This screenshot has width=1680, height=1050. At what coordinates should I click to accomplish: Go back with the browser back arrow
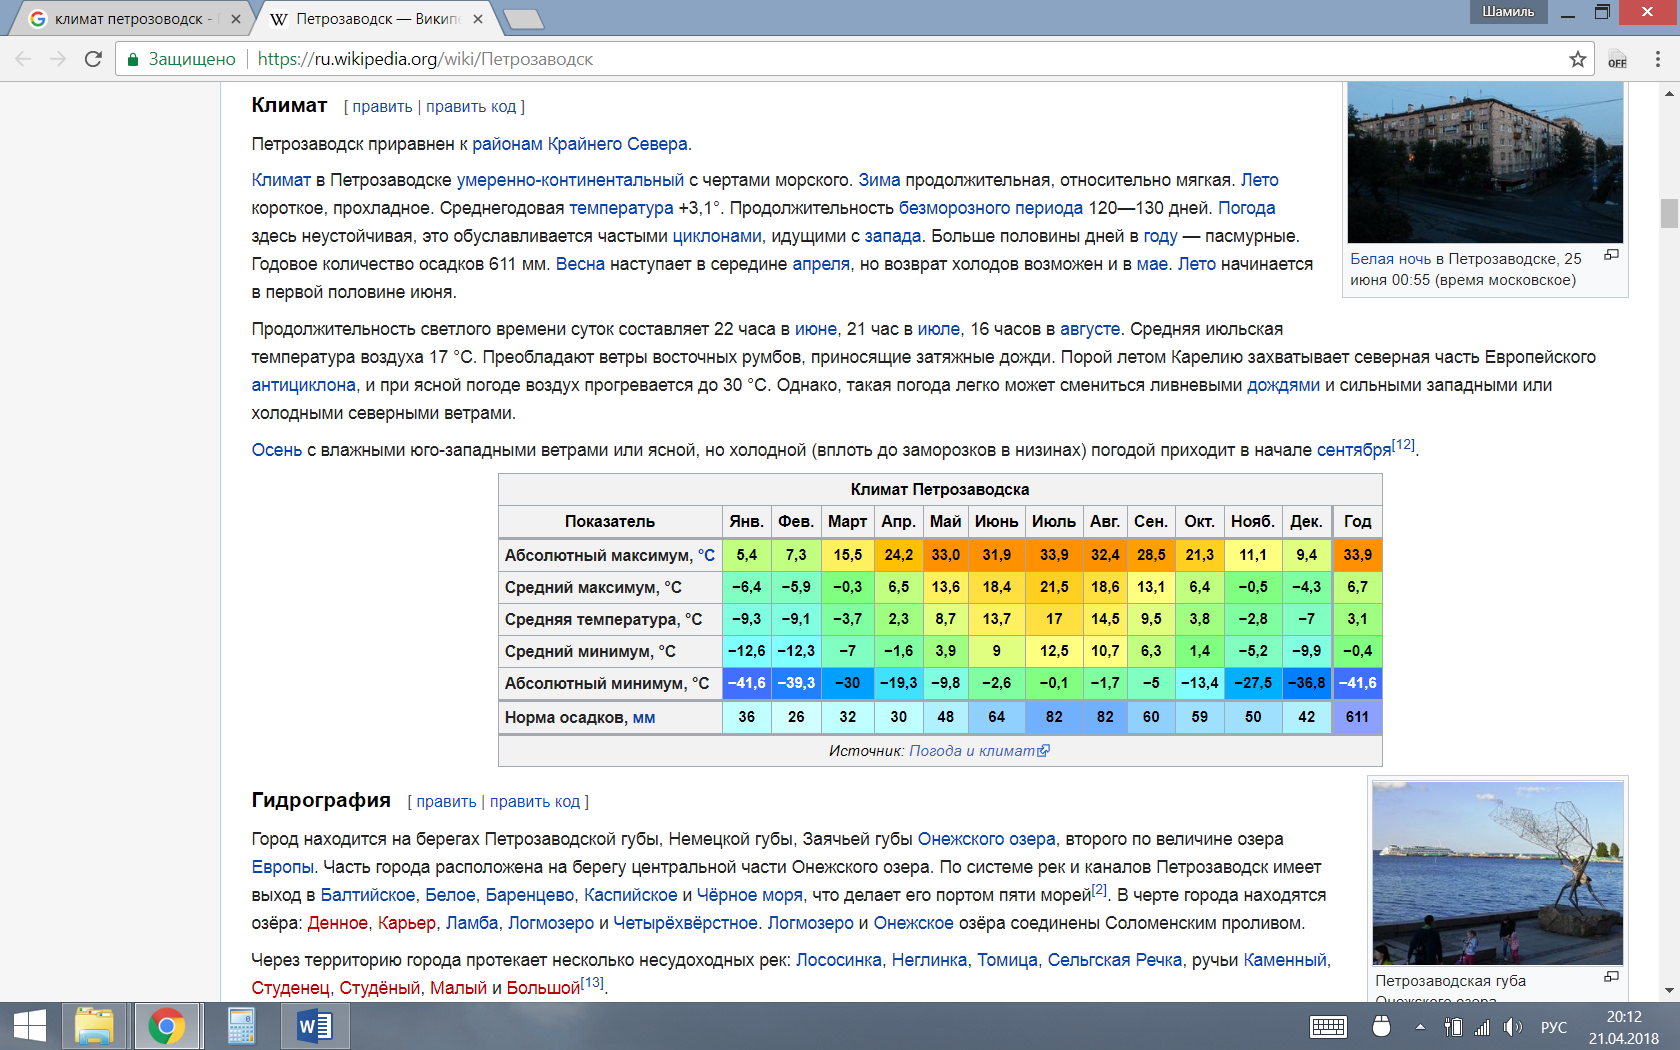coord(24,59)
